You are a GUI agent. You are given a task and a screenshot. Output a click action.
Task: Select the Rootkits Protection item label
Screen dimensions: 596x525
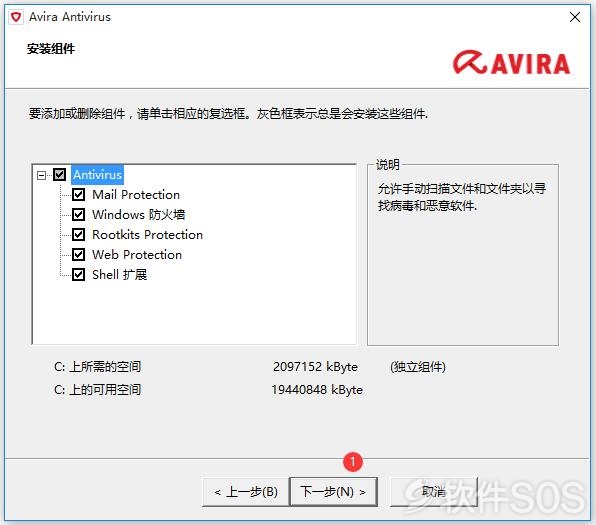[147, 235]
